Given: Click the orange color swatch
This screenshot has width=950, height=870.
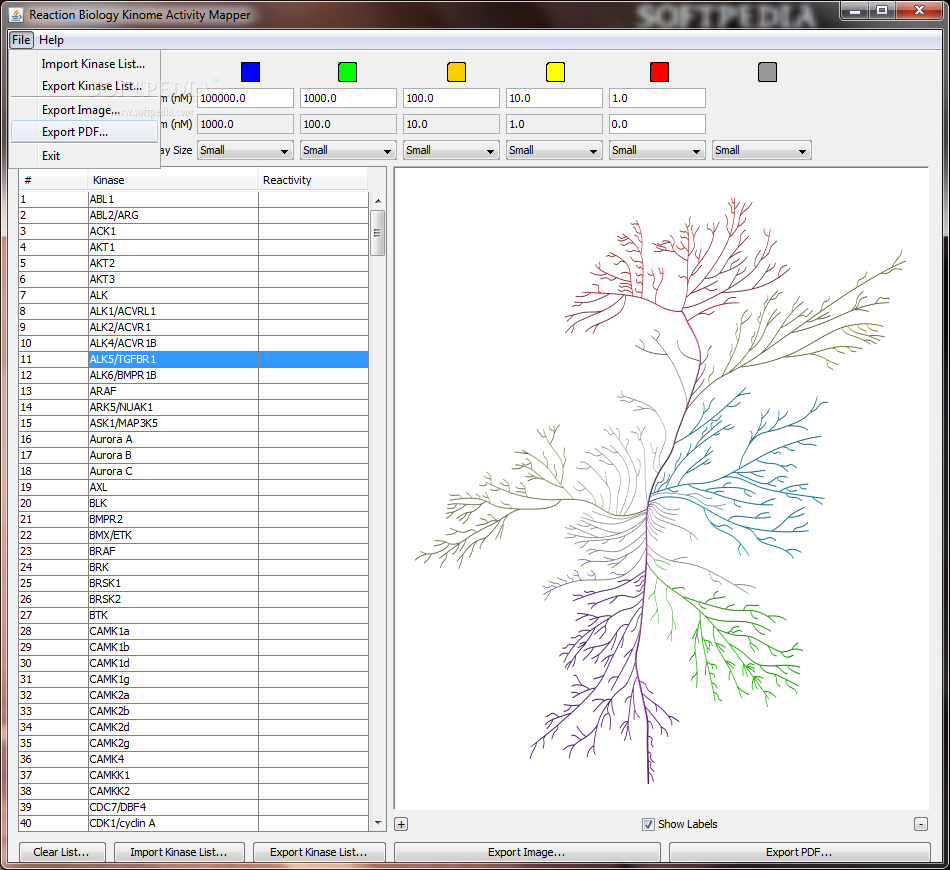Looking at the screenshot, I should click(x=456, y=71).
